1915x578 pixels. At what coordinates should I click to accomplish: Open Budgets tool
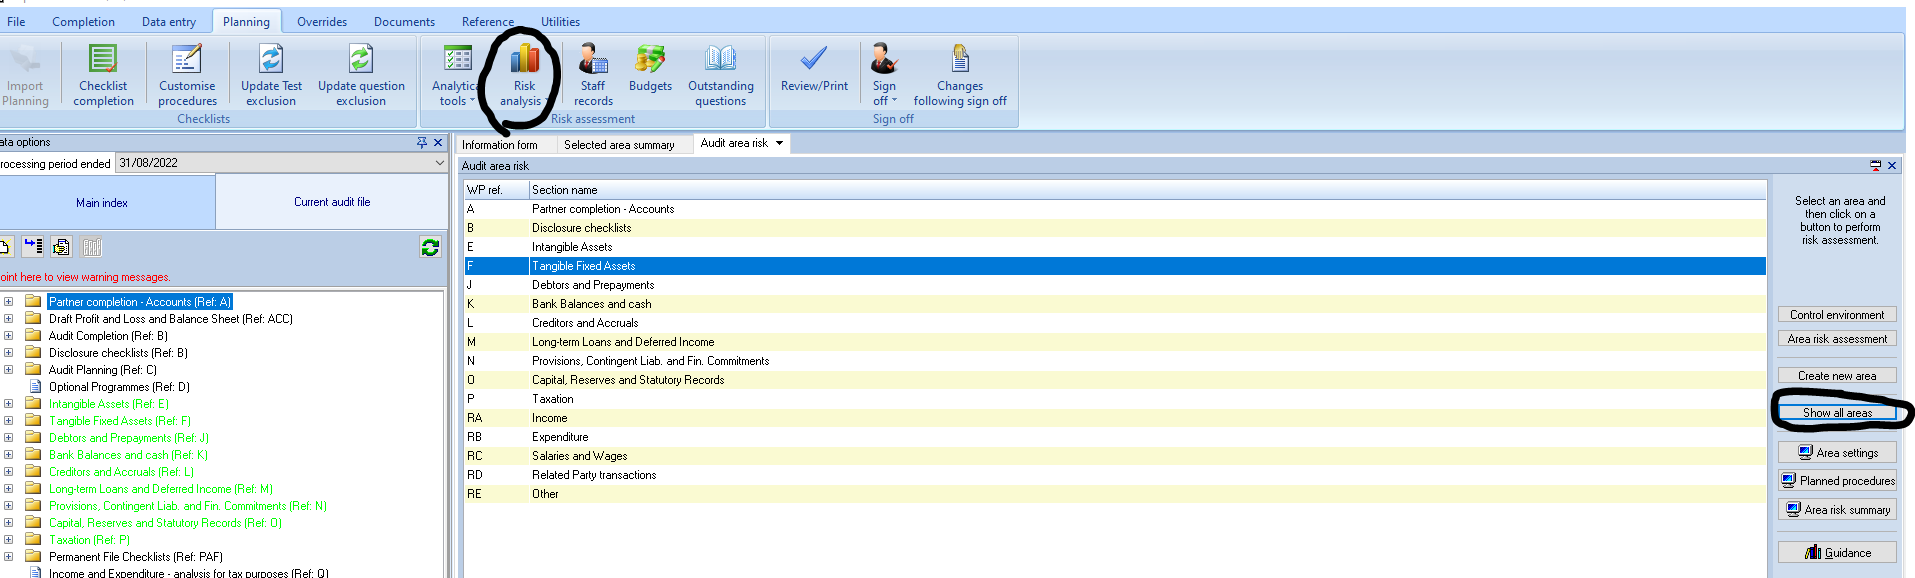click(x=650, y=68)
